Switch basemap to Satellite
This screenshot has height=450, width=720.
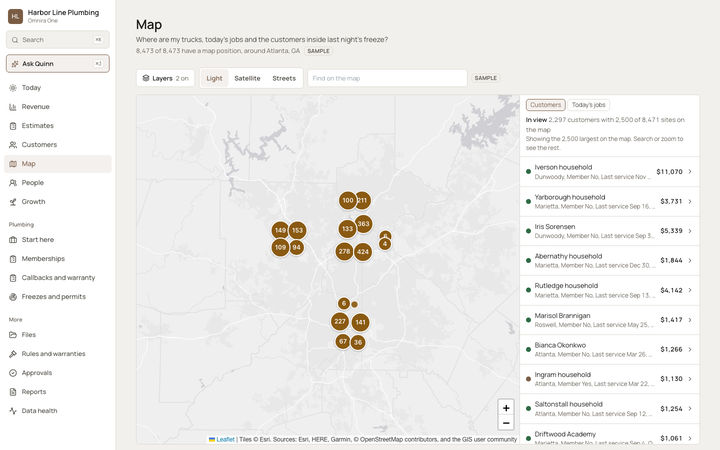coord(247,78)
